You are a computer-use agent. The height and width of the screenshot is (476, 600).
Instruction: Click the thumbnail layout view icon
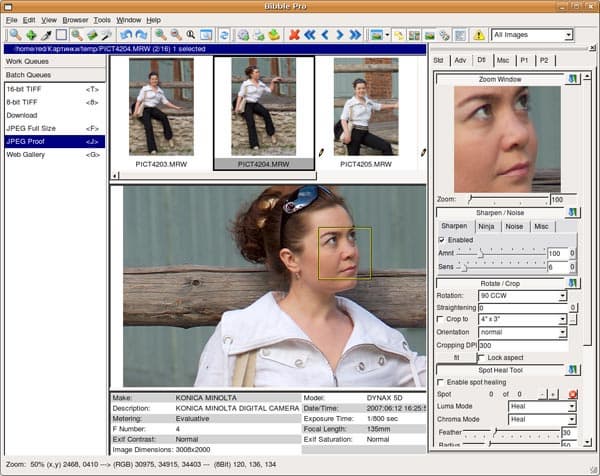click(414, 35)
